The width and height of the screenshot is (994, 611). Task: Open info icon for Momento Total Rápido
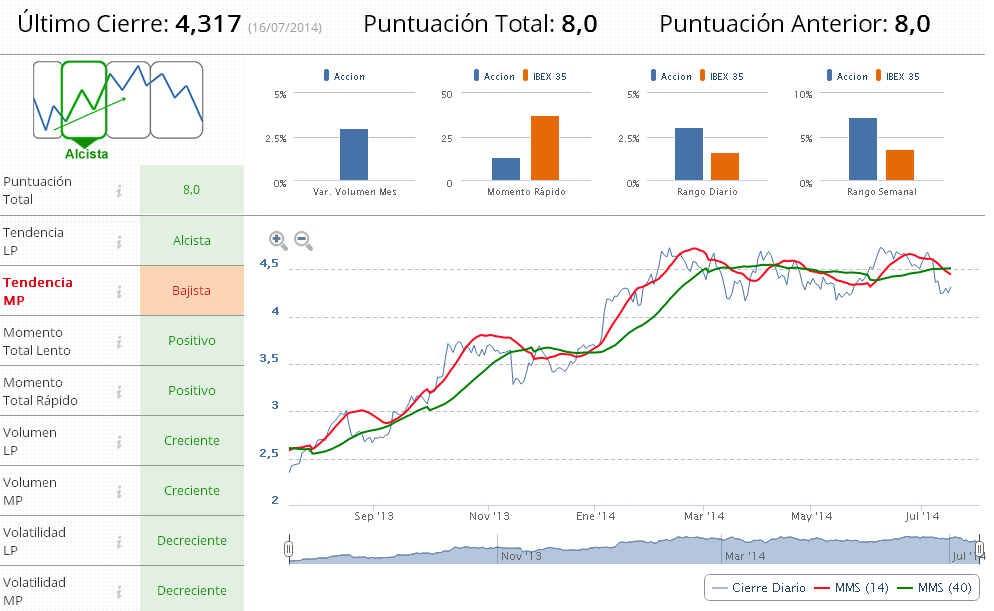tap(119, 392)
